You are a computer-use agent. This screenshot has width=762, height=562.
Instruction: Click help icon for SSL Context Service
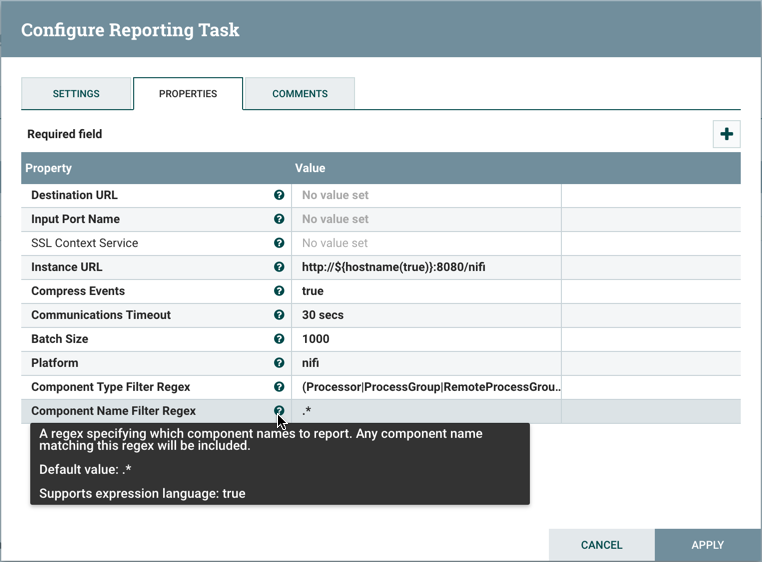(x=279, y=244)
